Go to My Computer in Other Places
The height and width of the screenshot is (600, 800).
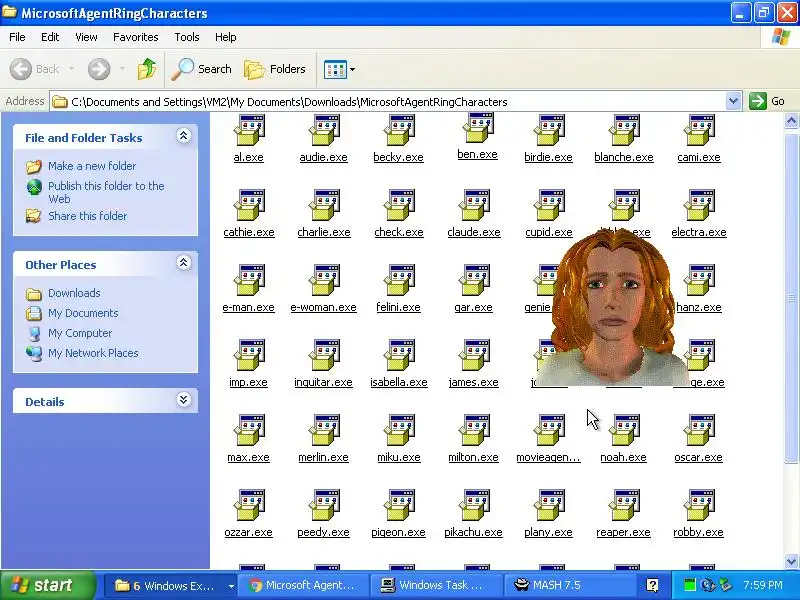point(80,333)
